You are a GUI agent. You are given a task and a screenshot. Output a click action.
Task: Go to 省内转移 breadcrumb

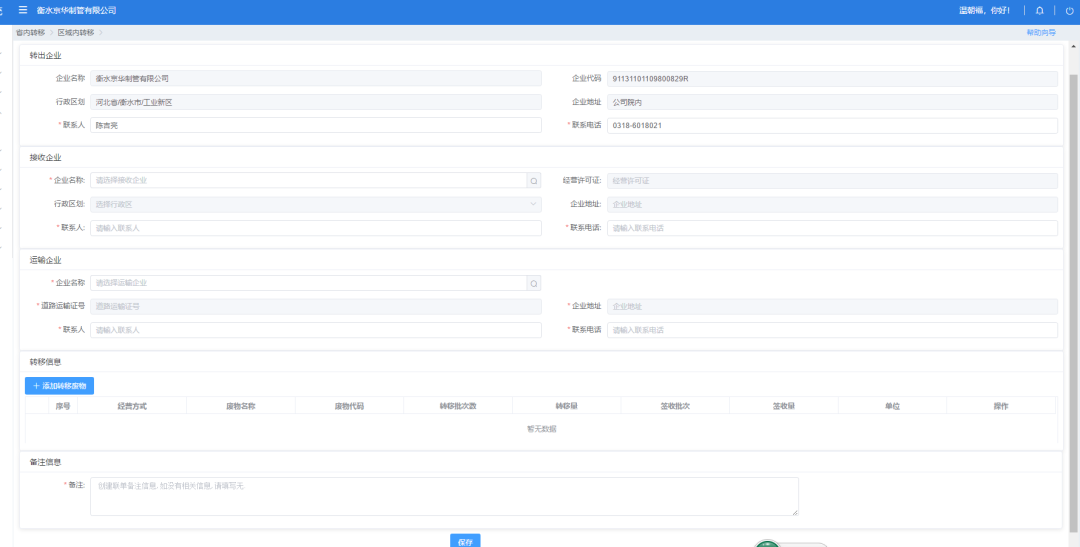tap(31, 33)
